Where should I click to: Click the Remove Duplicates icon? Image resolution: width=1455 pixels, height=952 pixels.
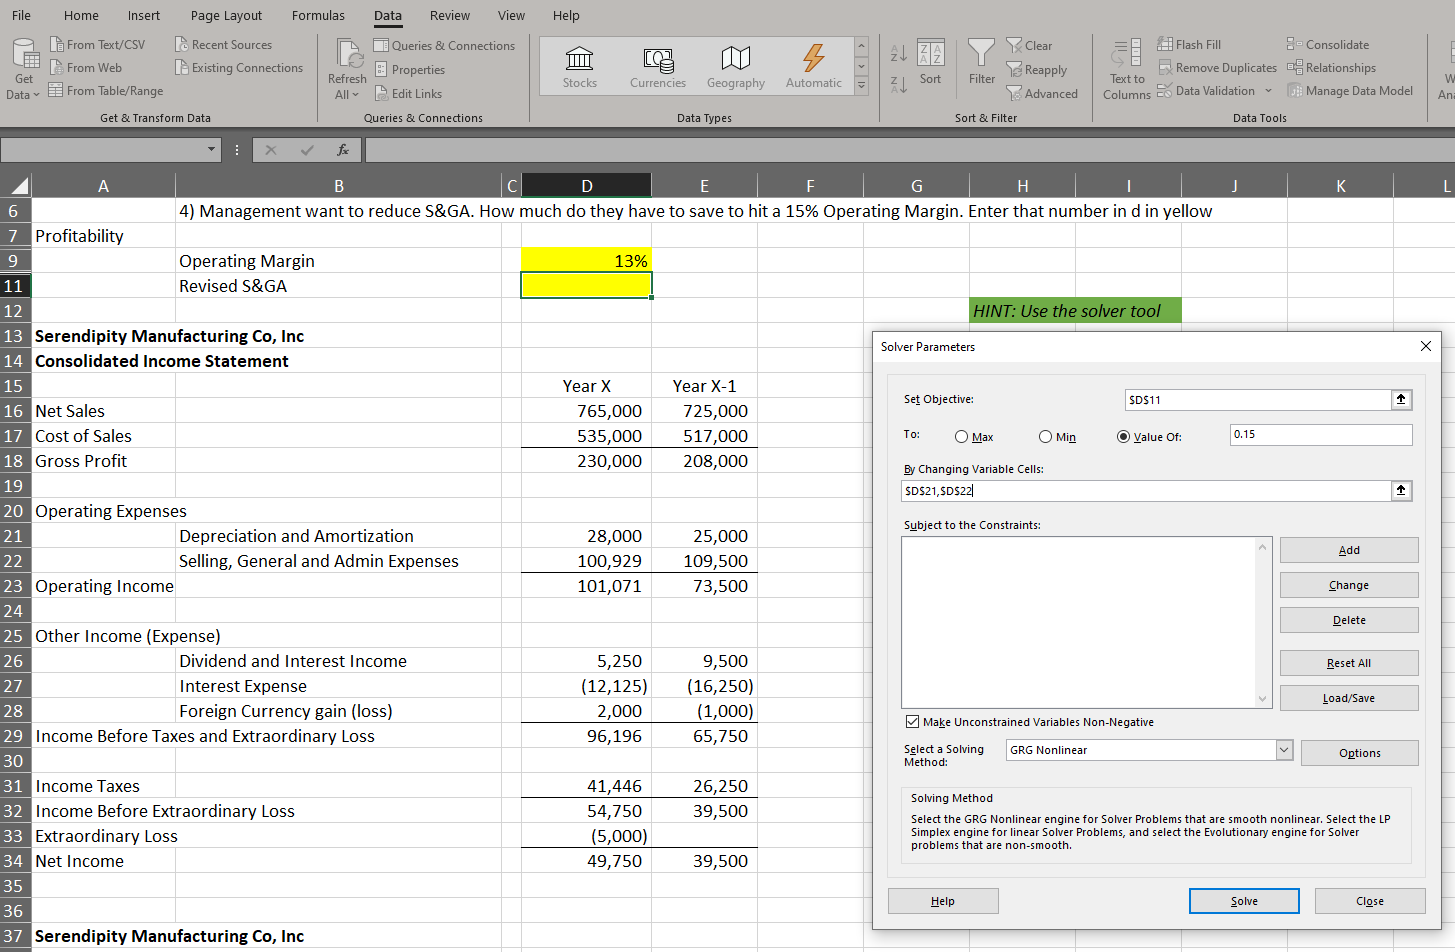1165,68
